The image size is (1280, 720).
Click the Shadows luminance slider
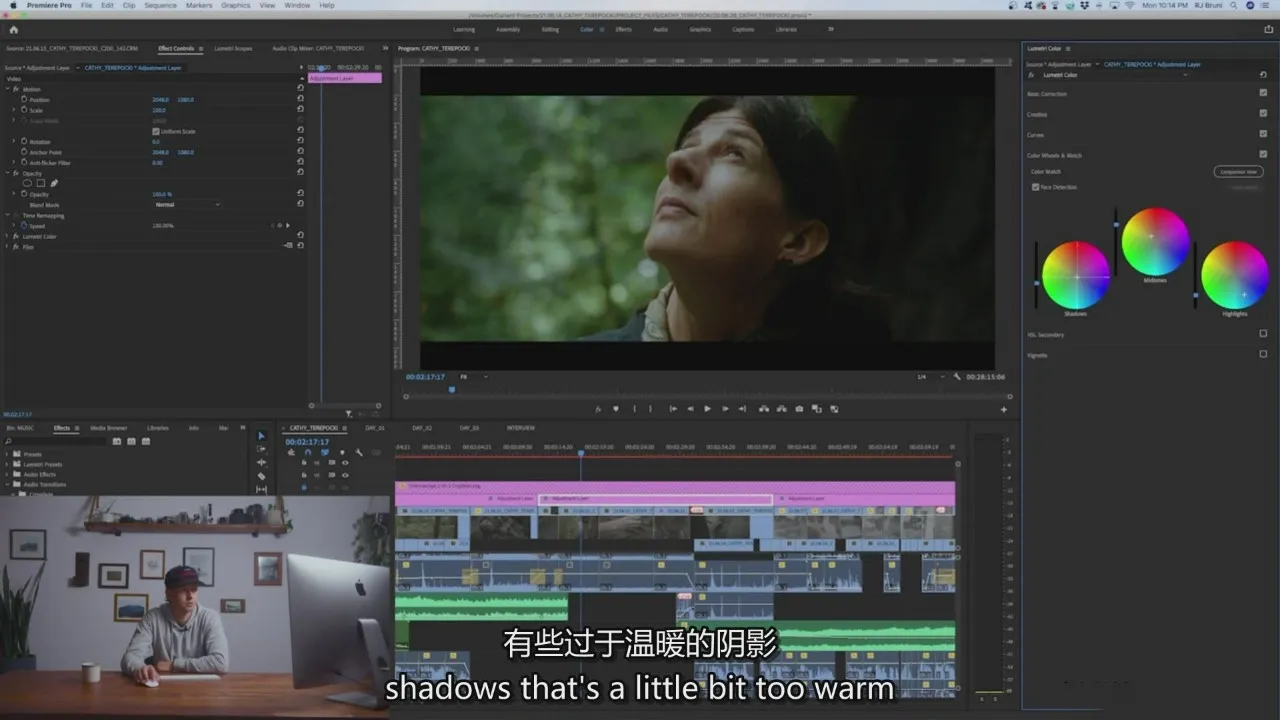pos(1036,275)
